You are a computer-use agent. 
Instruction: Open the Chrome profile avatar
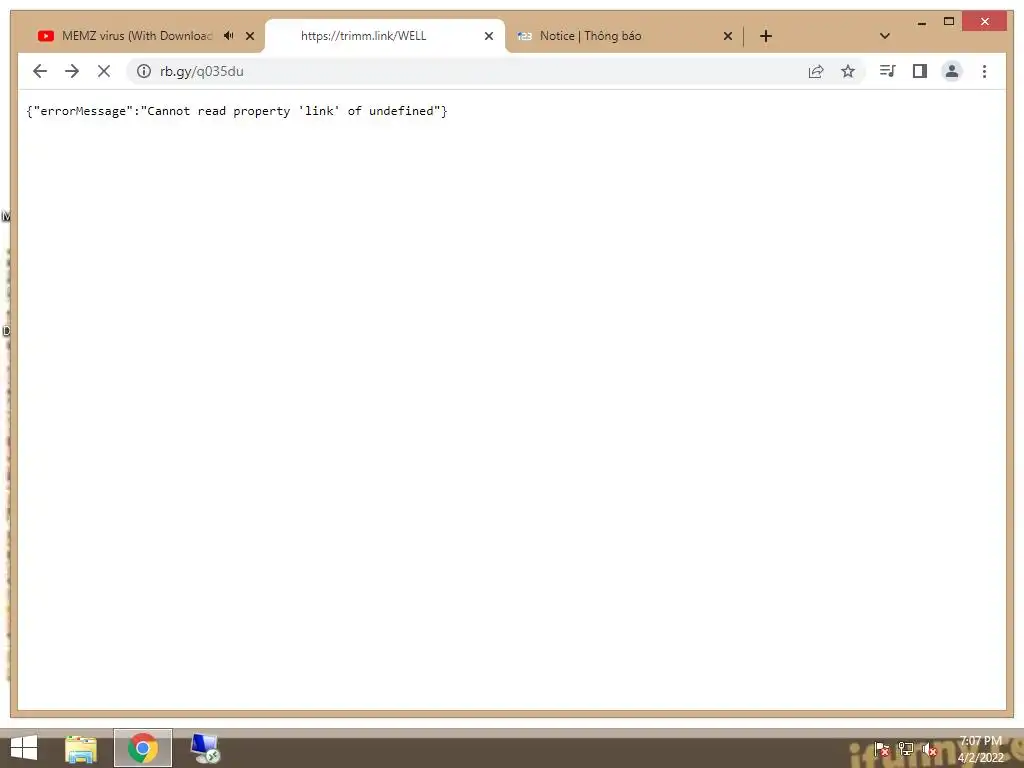pos(952,71)
